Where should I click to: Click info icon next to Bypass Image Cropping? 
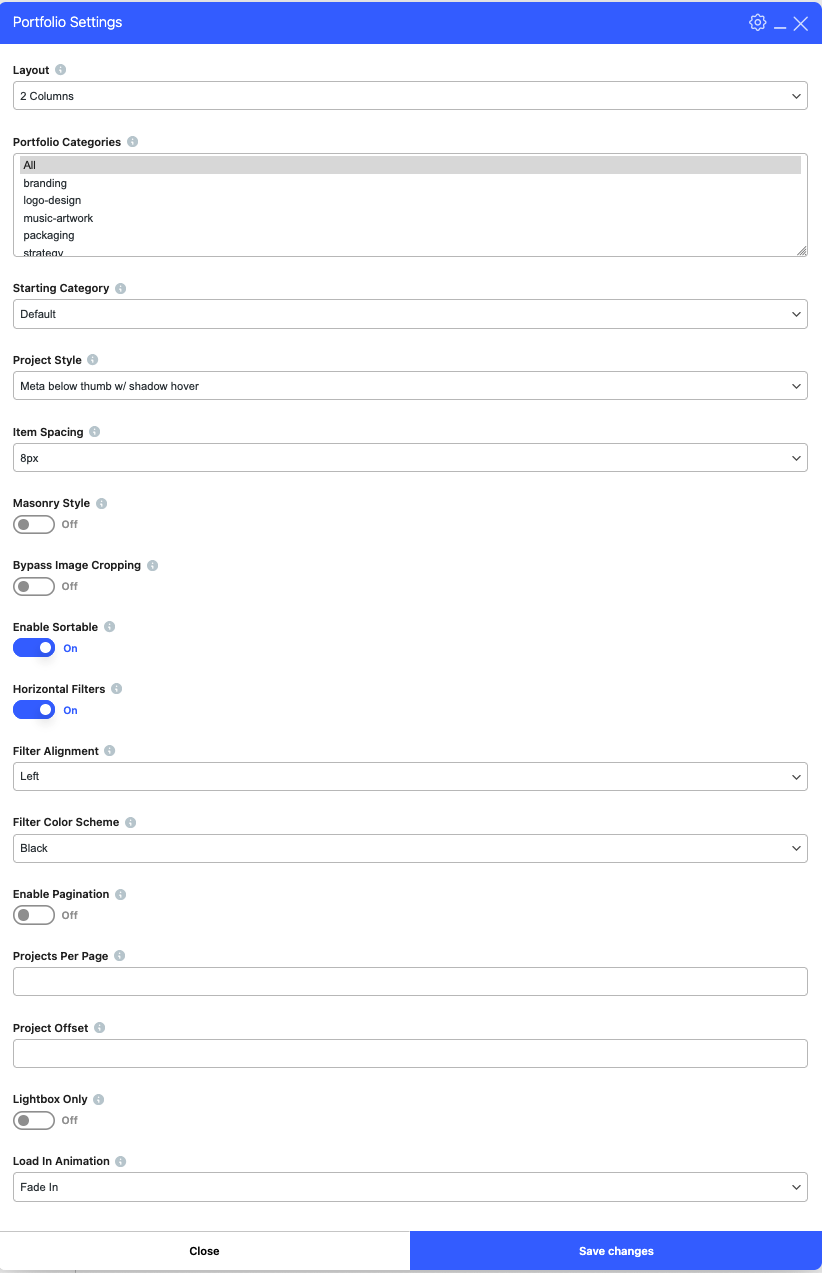click(153, 566)
